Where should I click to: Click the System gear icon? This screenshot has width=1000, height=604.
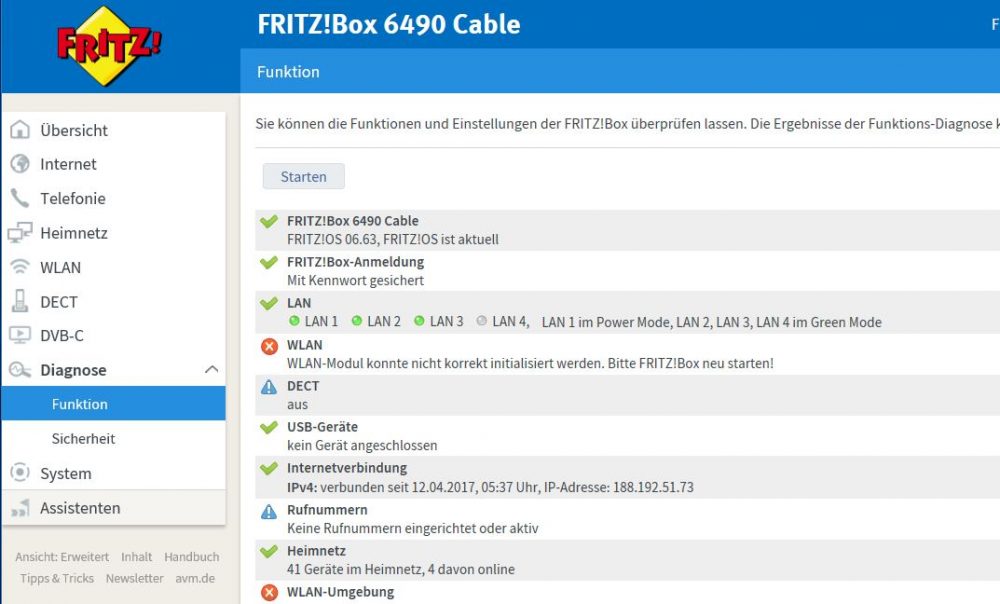pos(20,473)
